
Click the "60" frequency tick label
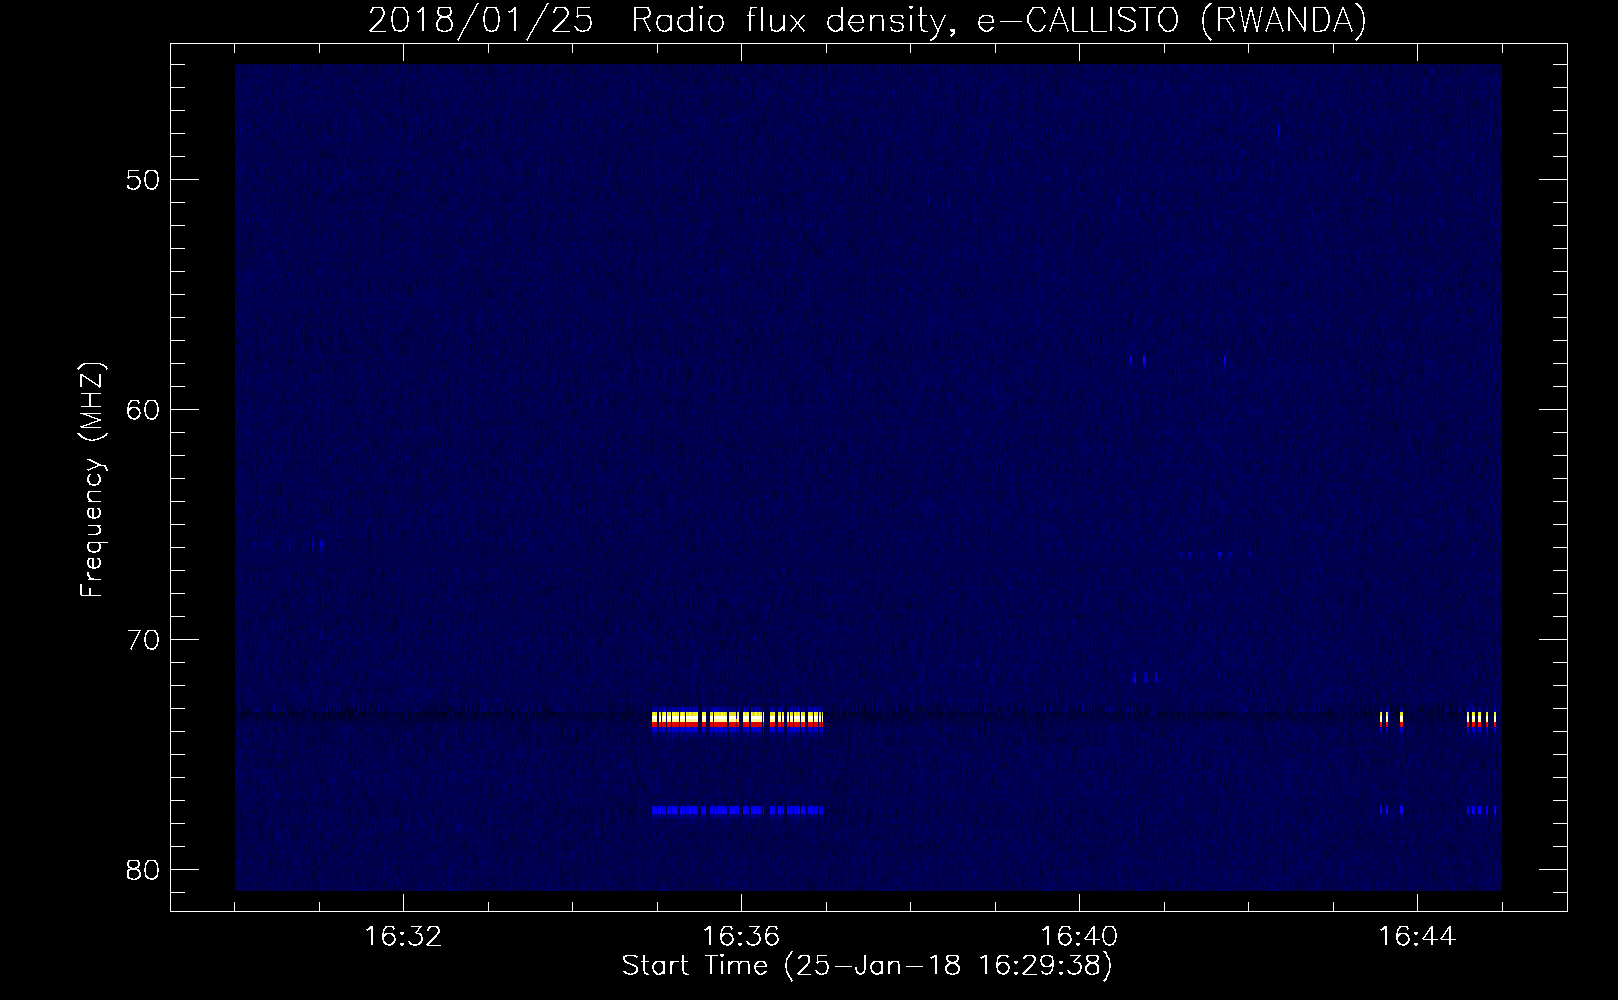(x=144, y=410)
